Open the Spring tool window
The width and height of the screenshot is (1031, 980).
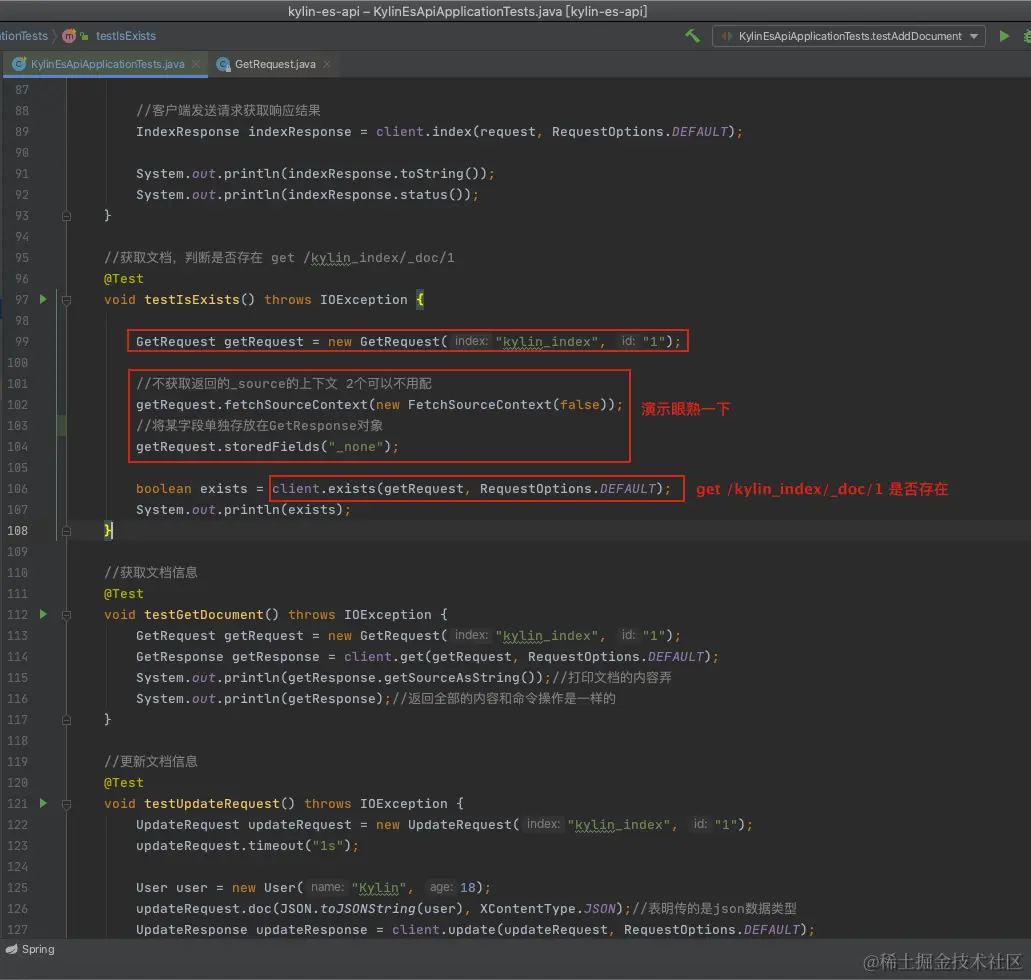[30, 949]
